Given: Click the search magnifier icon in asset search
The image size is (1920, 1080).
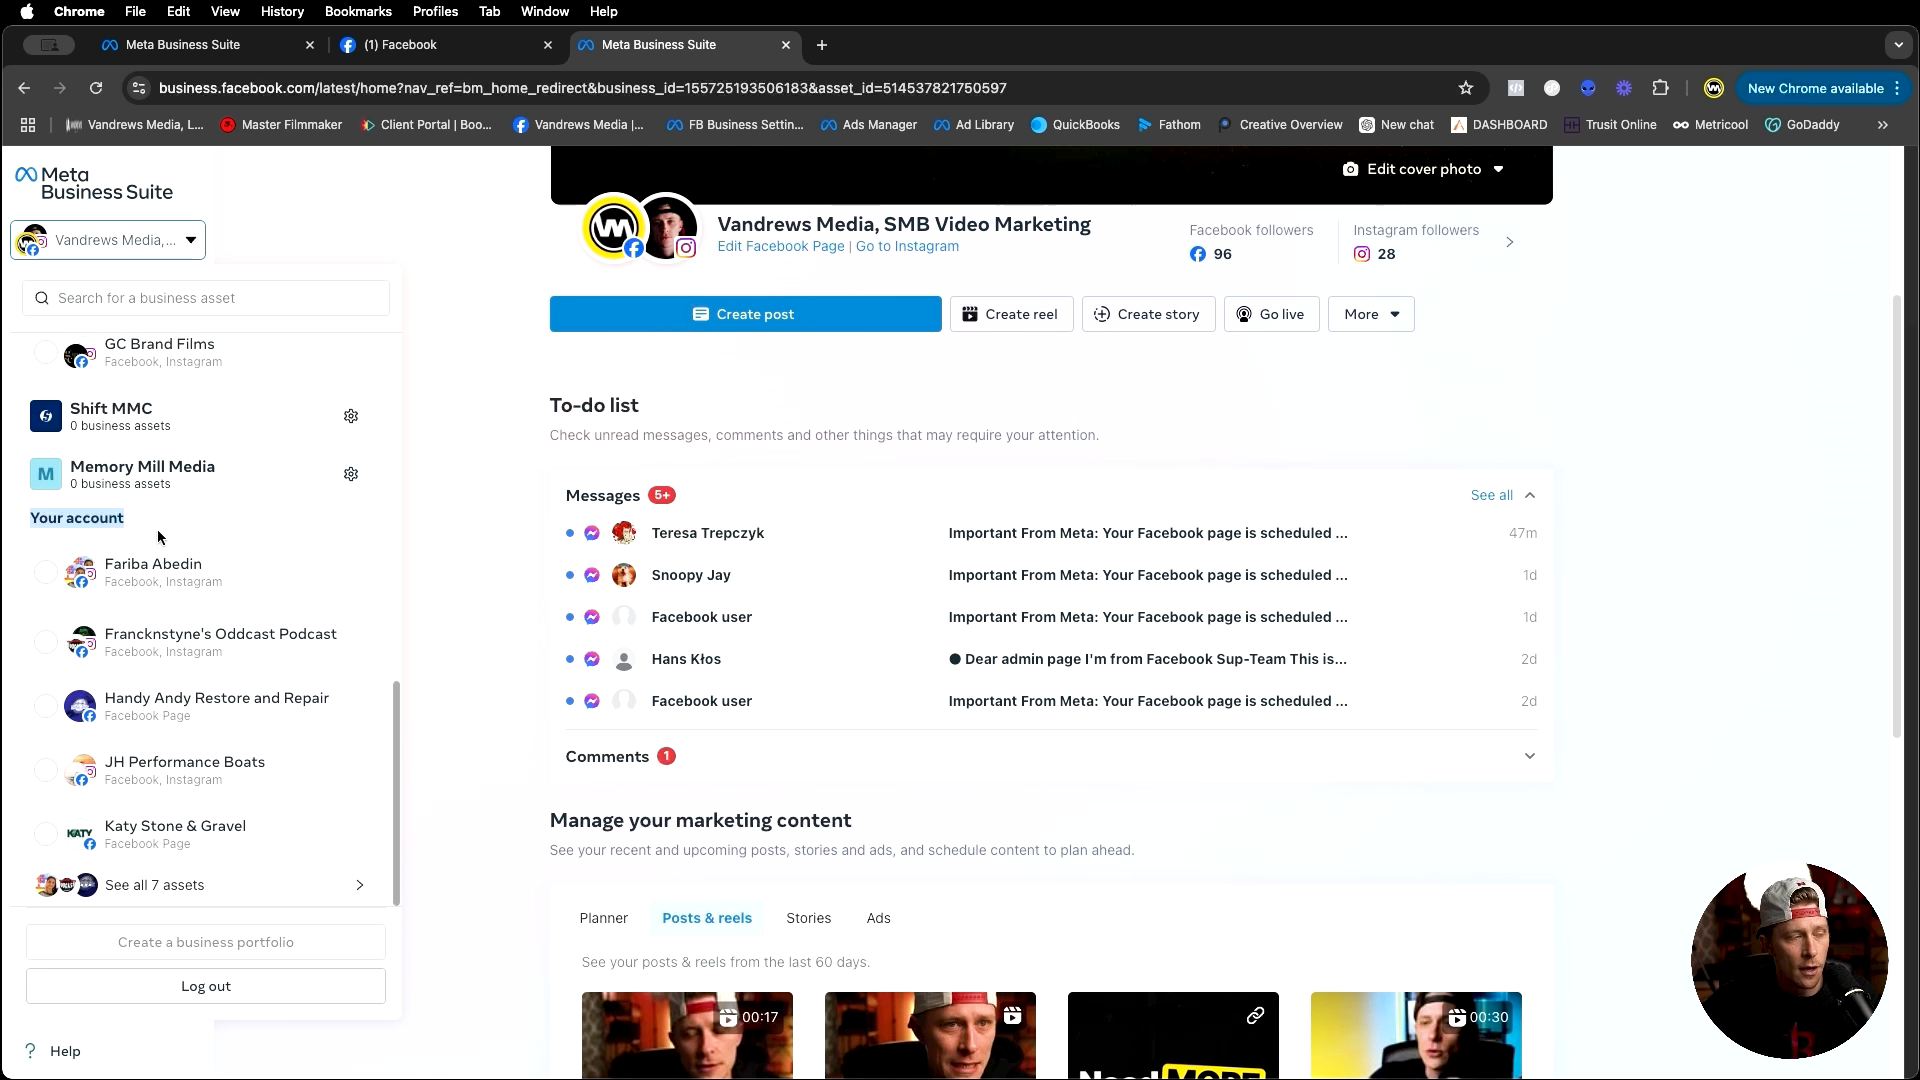Looking at the screenshot, I should pyautogui.click(x=42, y=298).
